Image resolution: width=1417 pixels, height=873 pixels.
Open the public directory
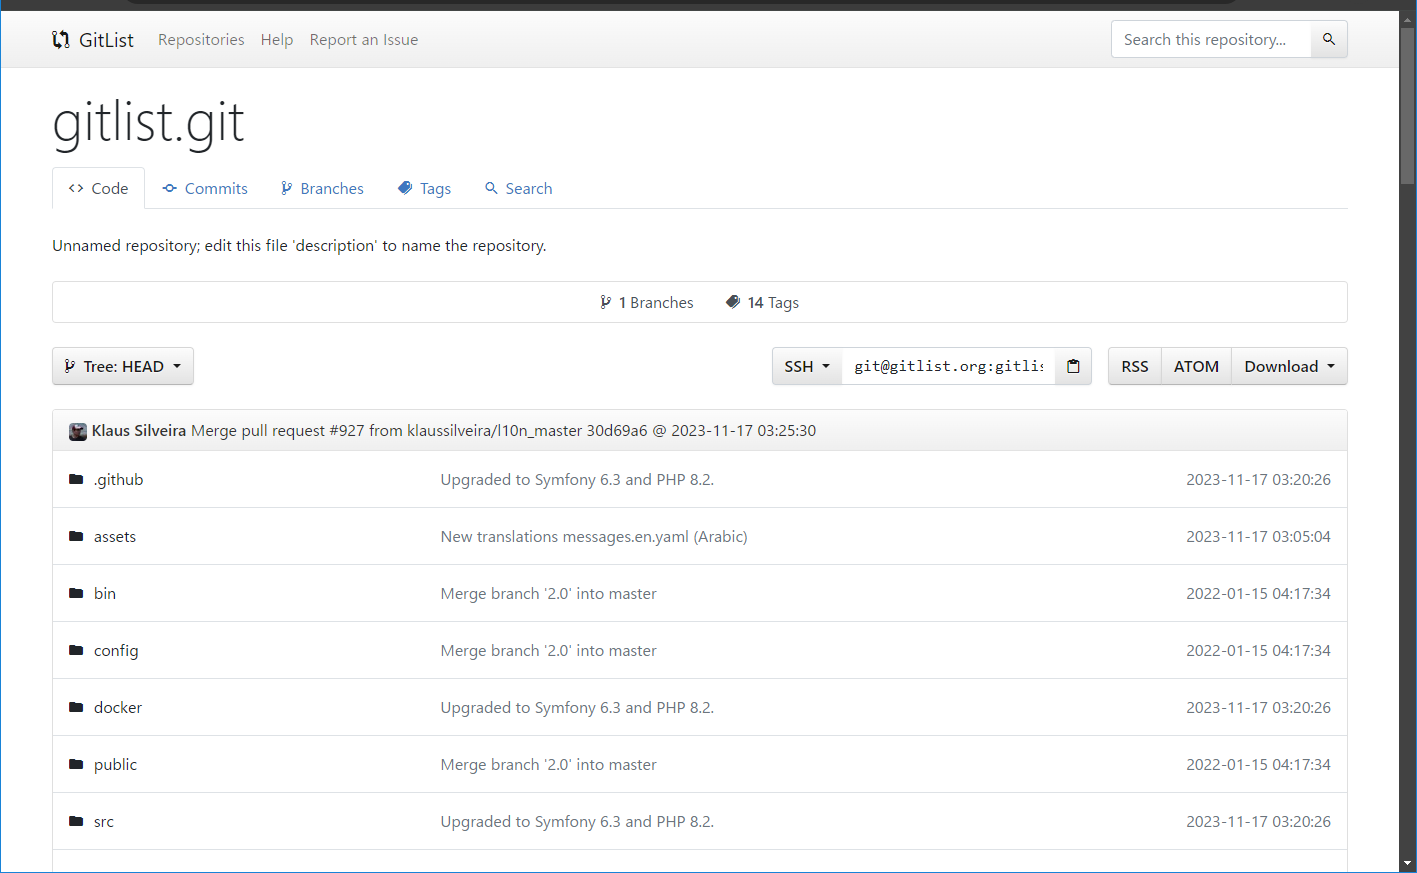coord(115,764)
